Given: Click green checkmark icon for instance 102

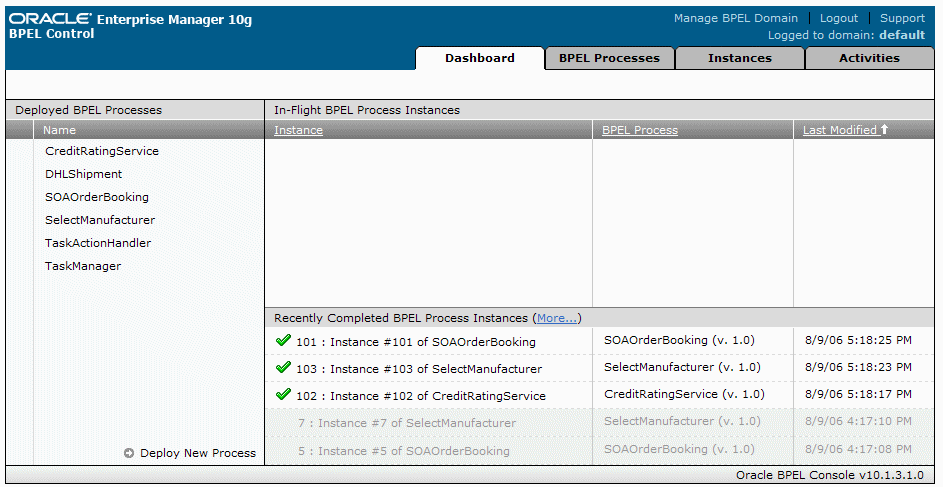Looking at the screenshot, I should pyautogui.click(x=283, y=394).
